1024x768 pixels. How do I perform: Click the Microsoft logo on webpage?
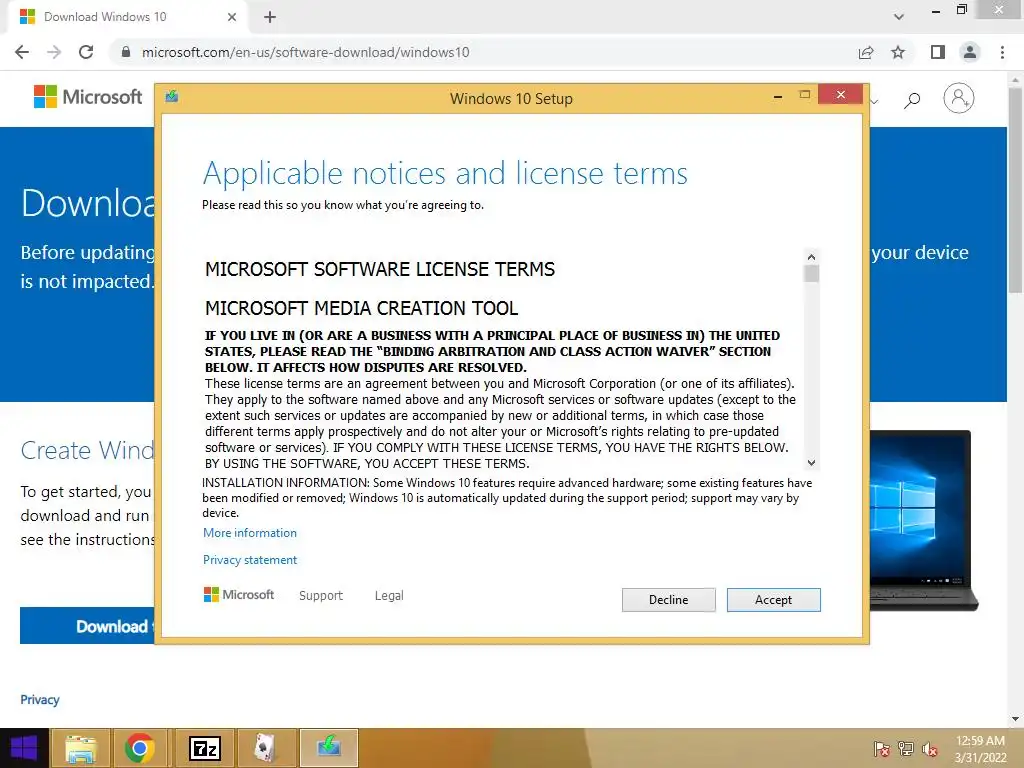tap(88, 97)
